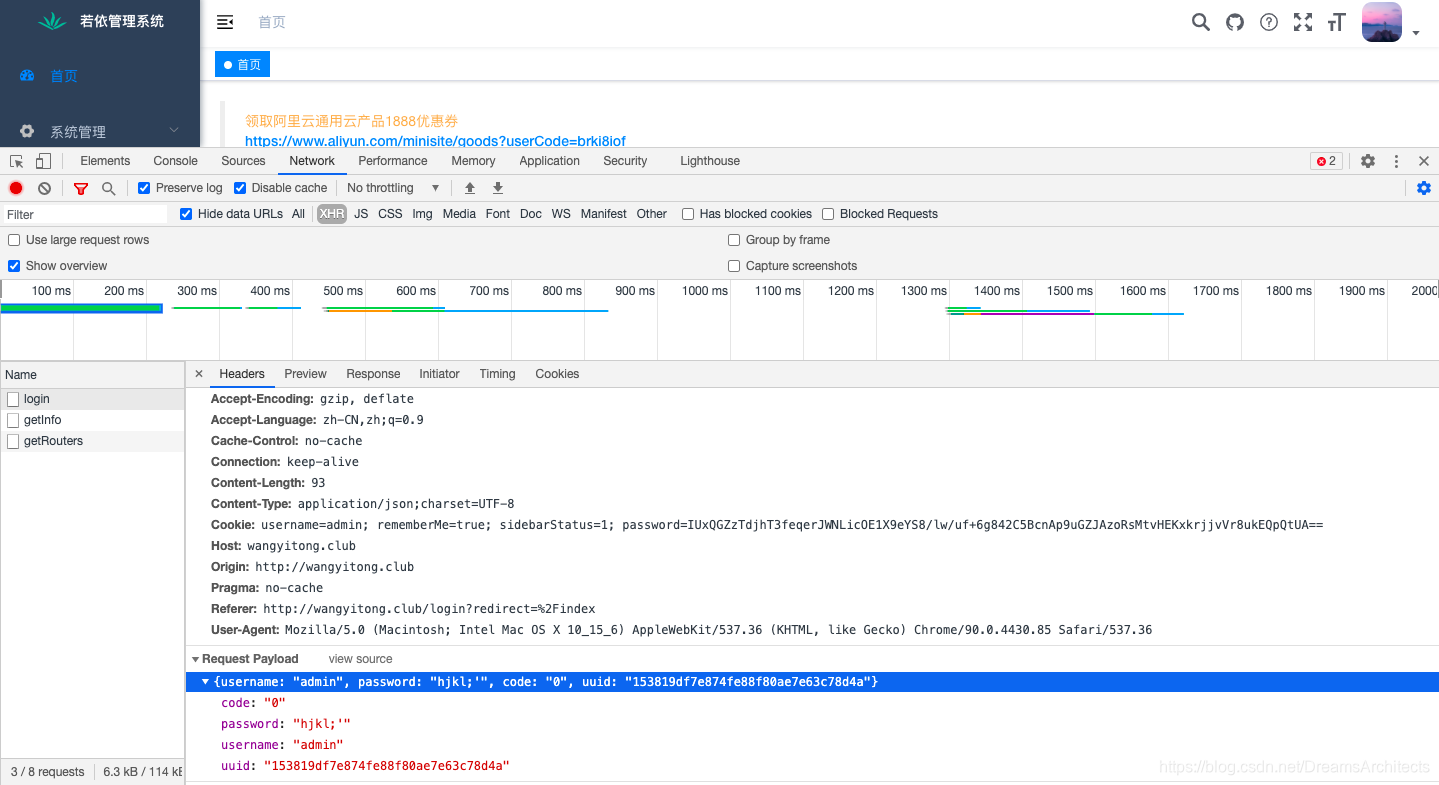Click the 1000 ms mark on overview timeline

(x=705, y=291)
